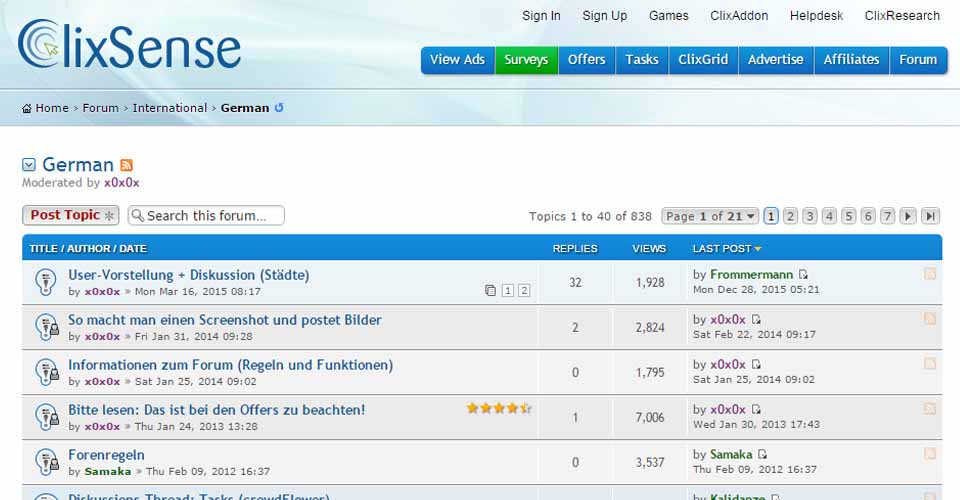The width and height of the screenshot is (960, 500).
Task: Open International breadcrumb link
Action: [x=170, y=108]
